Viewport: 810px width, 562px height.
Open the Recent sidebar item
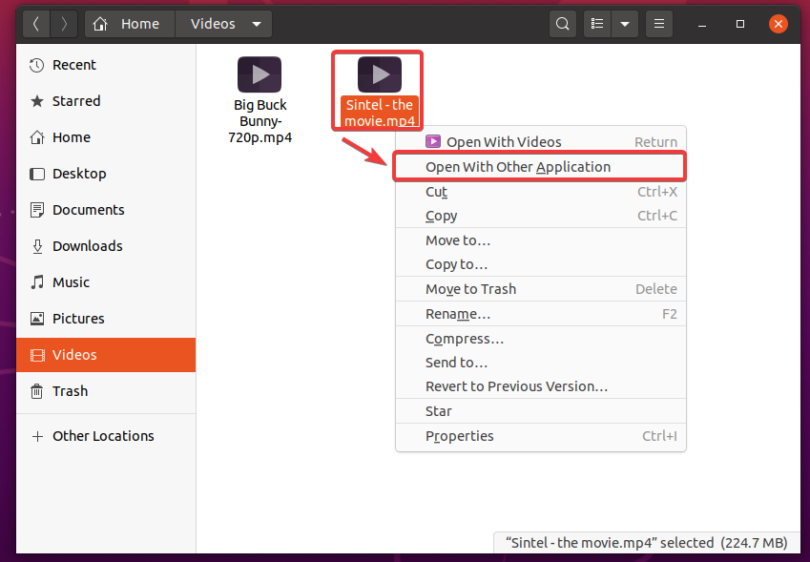(x=106, y=65)
